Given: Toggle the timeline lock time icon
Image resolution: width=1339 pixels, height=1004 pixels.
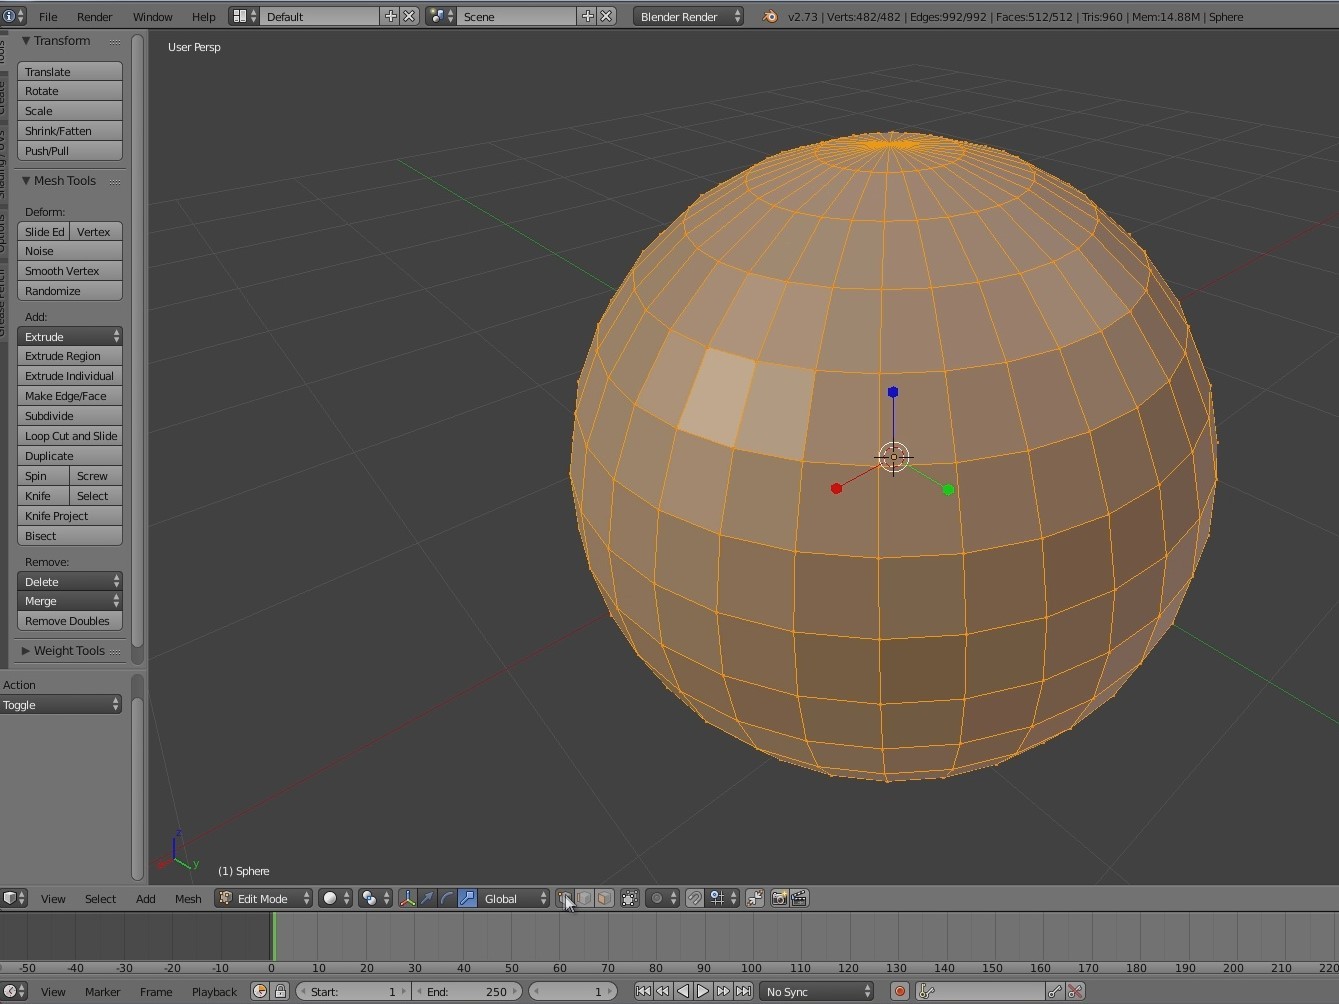Looking at the screenshot, I should (x=280, y=991).
